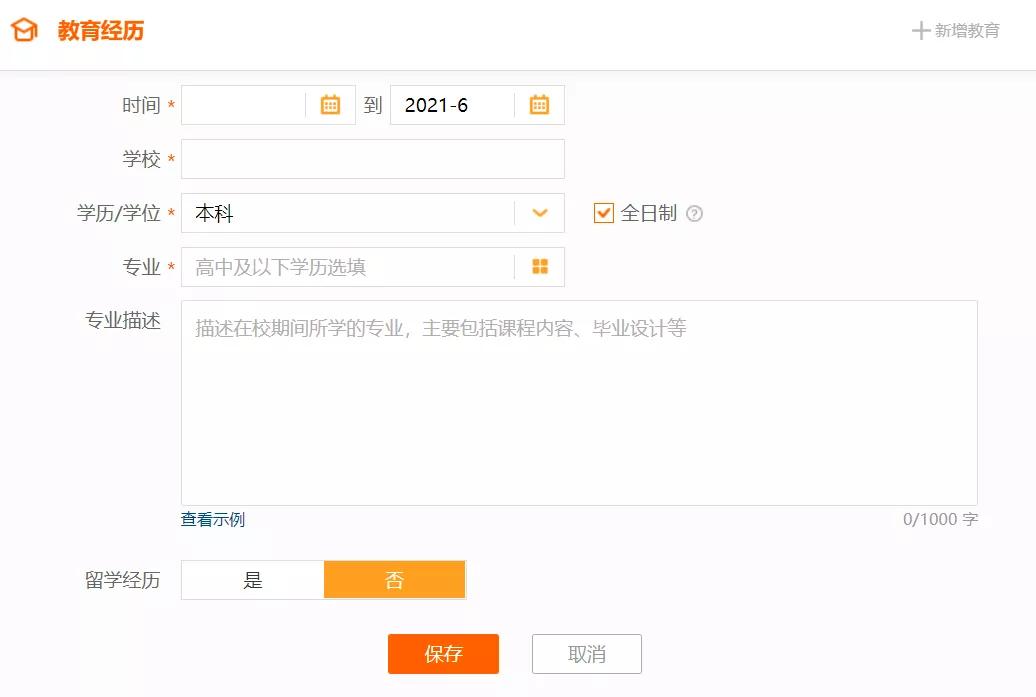Viewport: 1036px width, 697px height.
Task: Click the 保存 save button
Action: 443,654
